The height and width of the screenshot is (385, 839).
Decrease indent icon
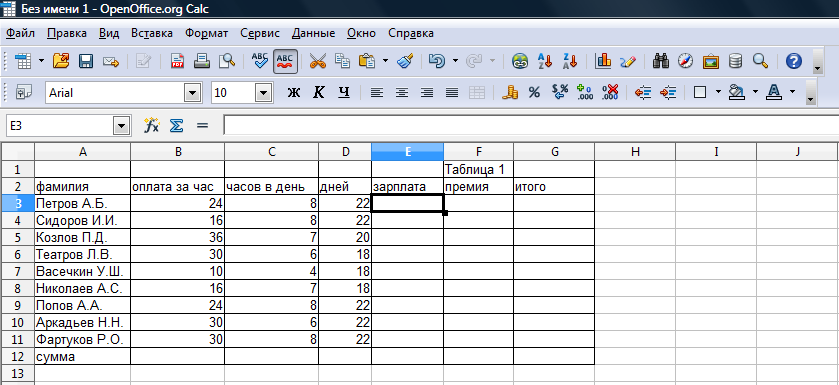(643, 93)
